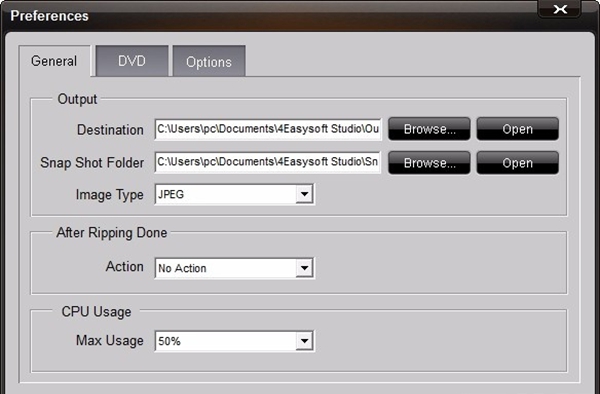Expand the Action dropdown arrow
This screenshot has height=394, width=600.
(305, 268)
